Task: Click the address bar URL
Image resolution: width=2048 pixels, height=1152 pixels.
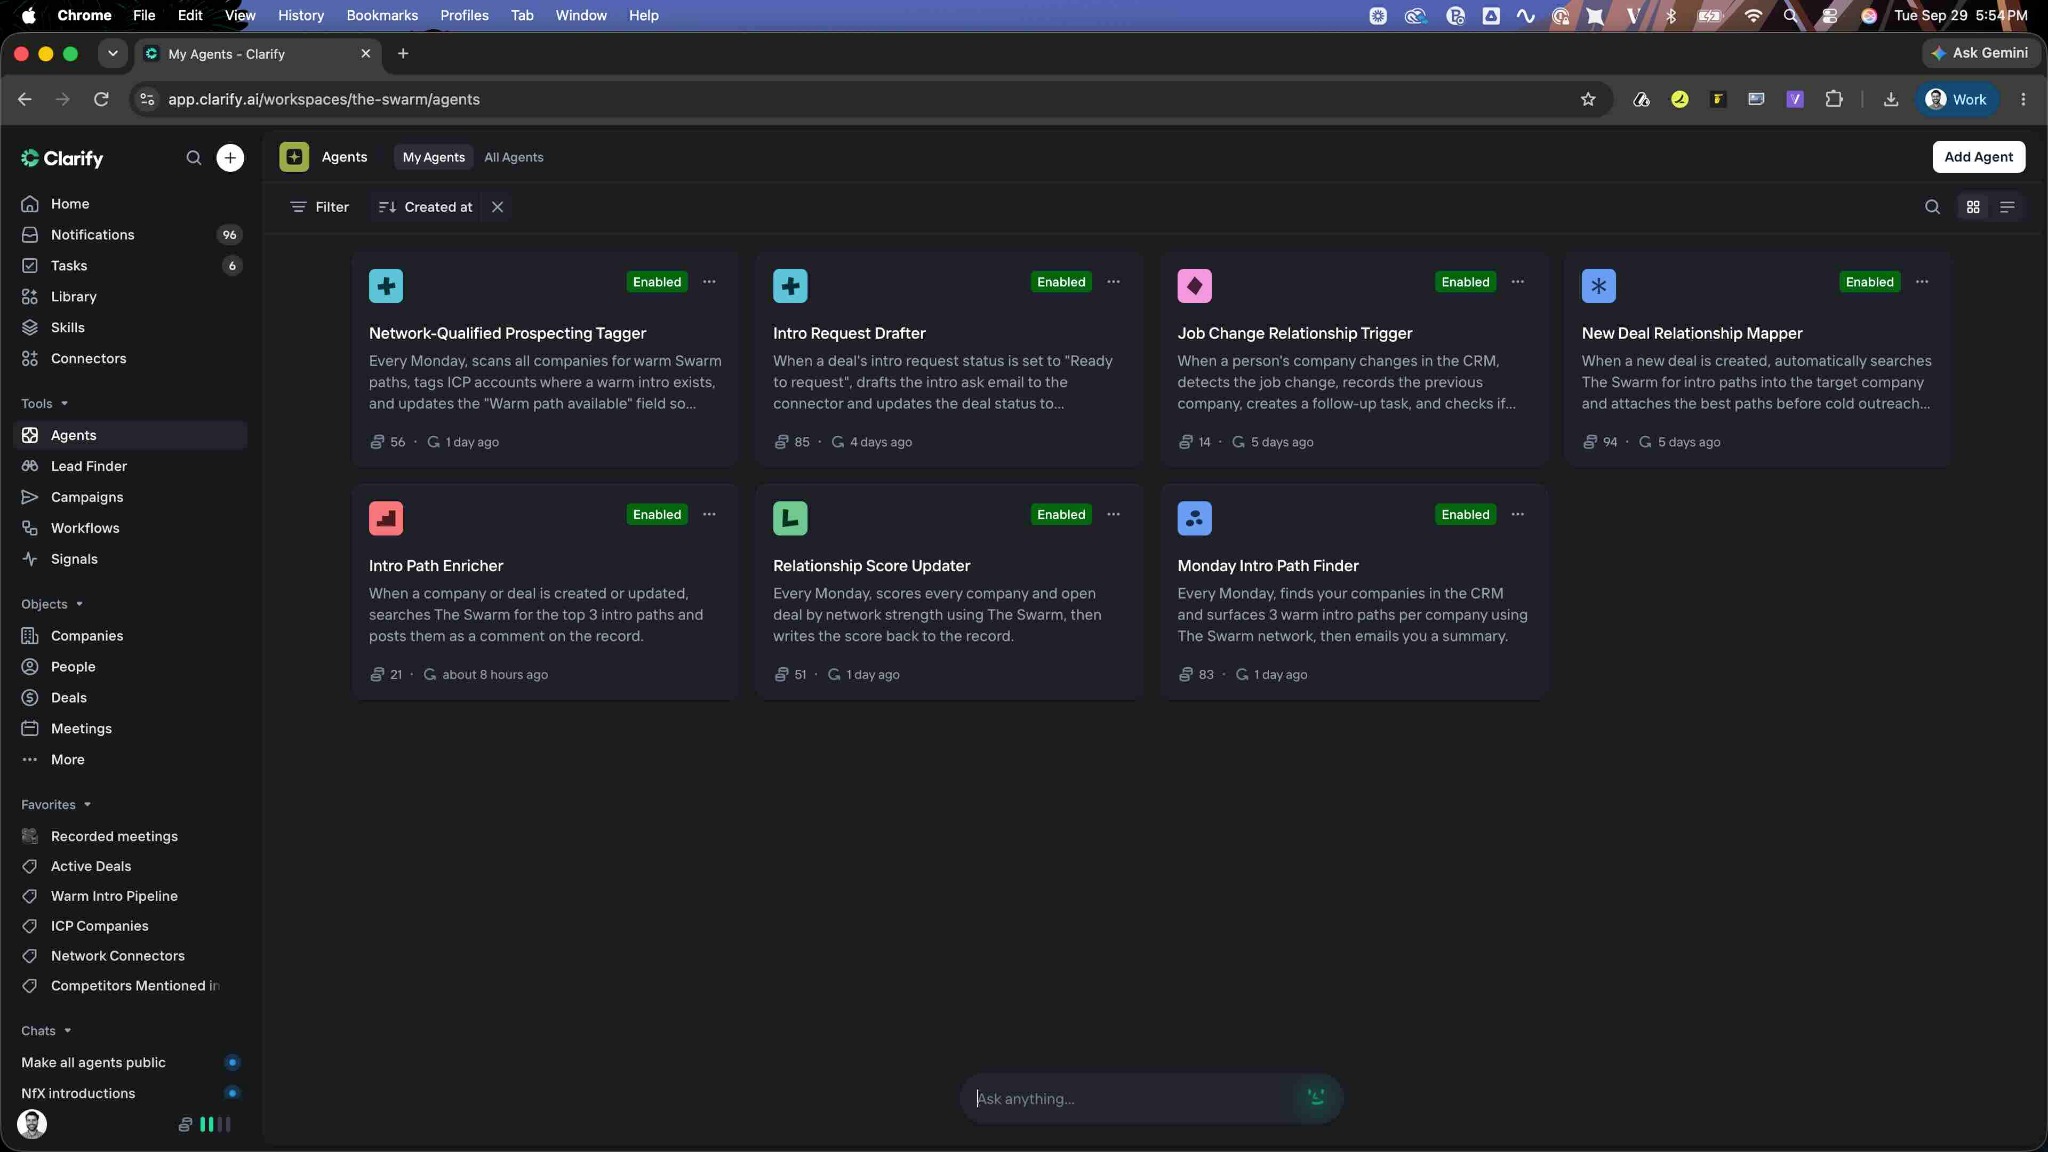Action: pos(323,99)
